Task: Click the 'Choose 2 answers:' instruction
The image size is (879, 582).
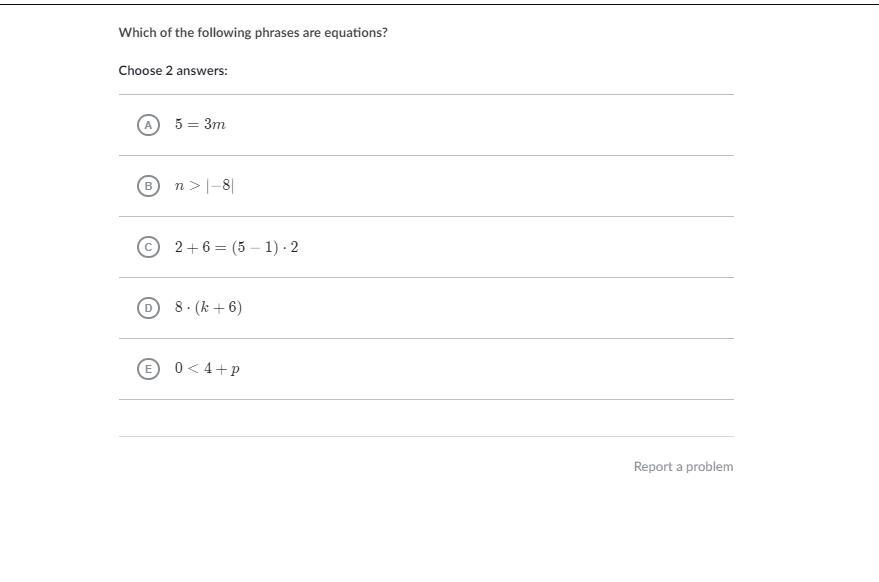Action: click(x=173, y=71)
